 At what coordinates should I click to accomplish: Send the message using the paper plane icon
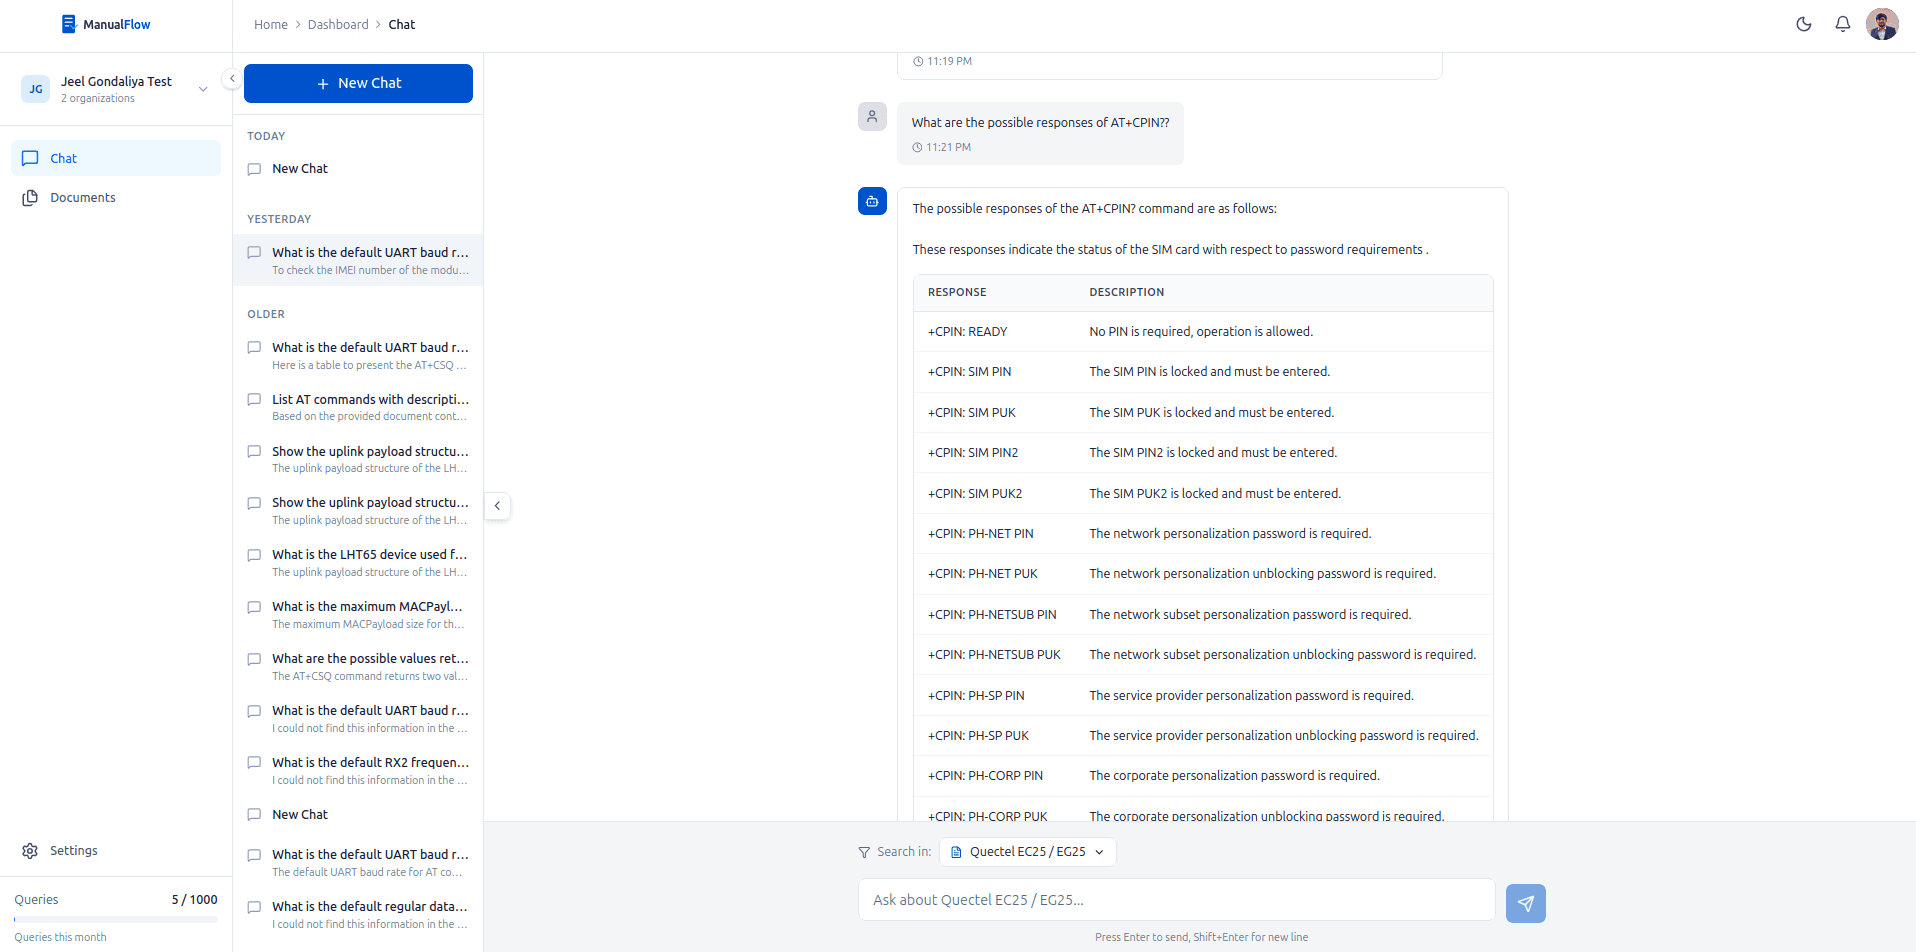point(1525,903)
